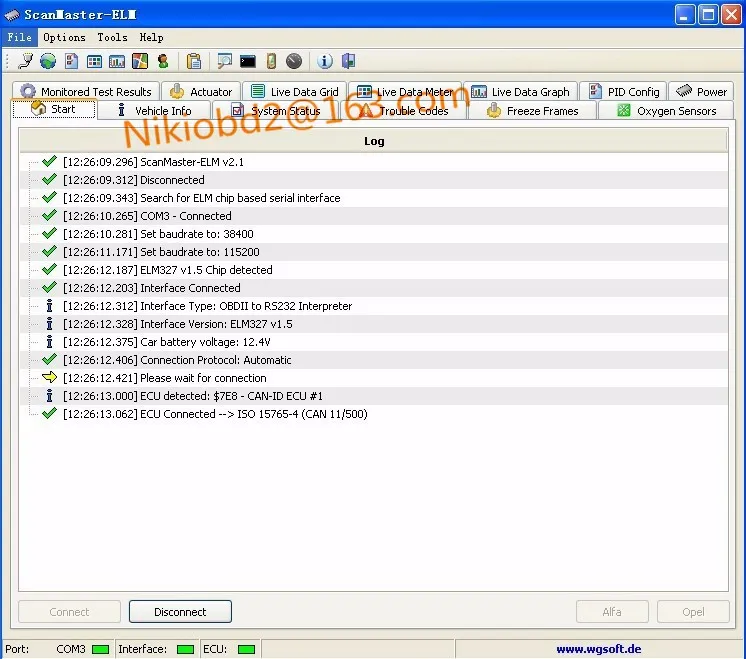This screenshot has width=746, height=659.
Task: Select log row 'Disconnected'
Action: coord(374,180)
